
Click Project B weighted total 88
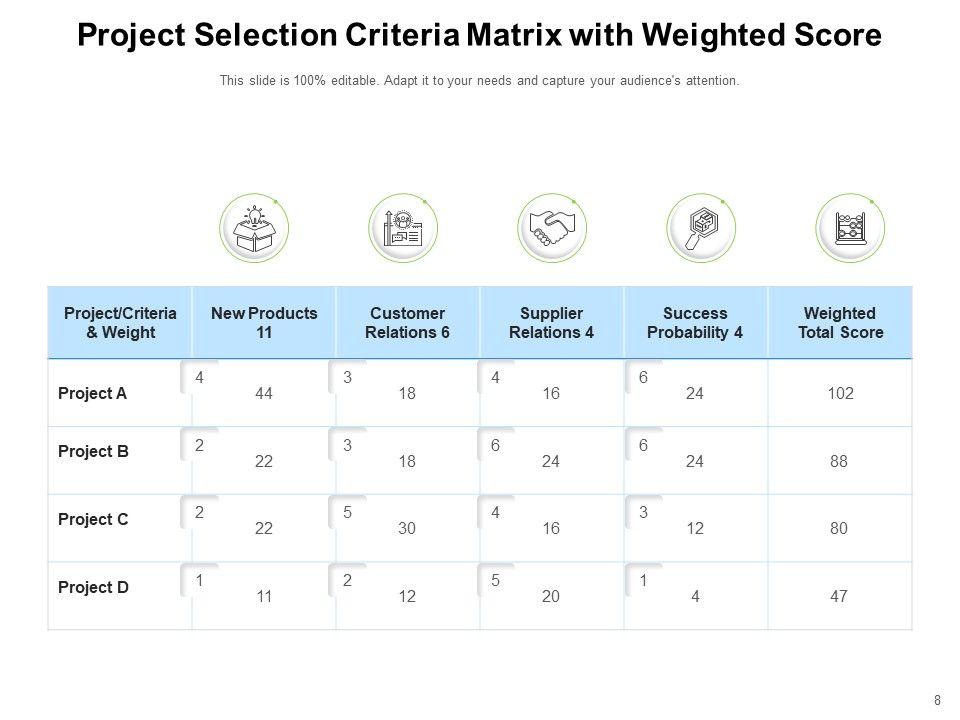839,461
